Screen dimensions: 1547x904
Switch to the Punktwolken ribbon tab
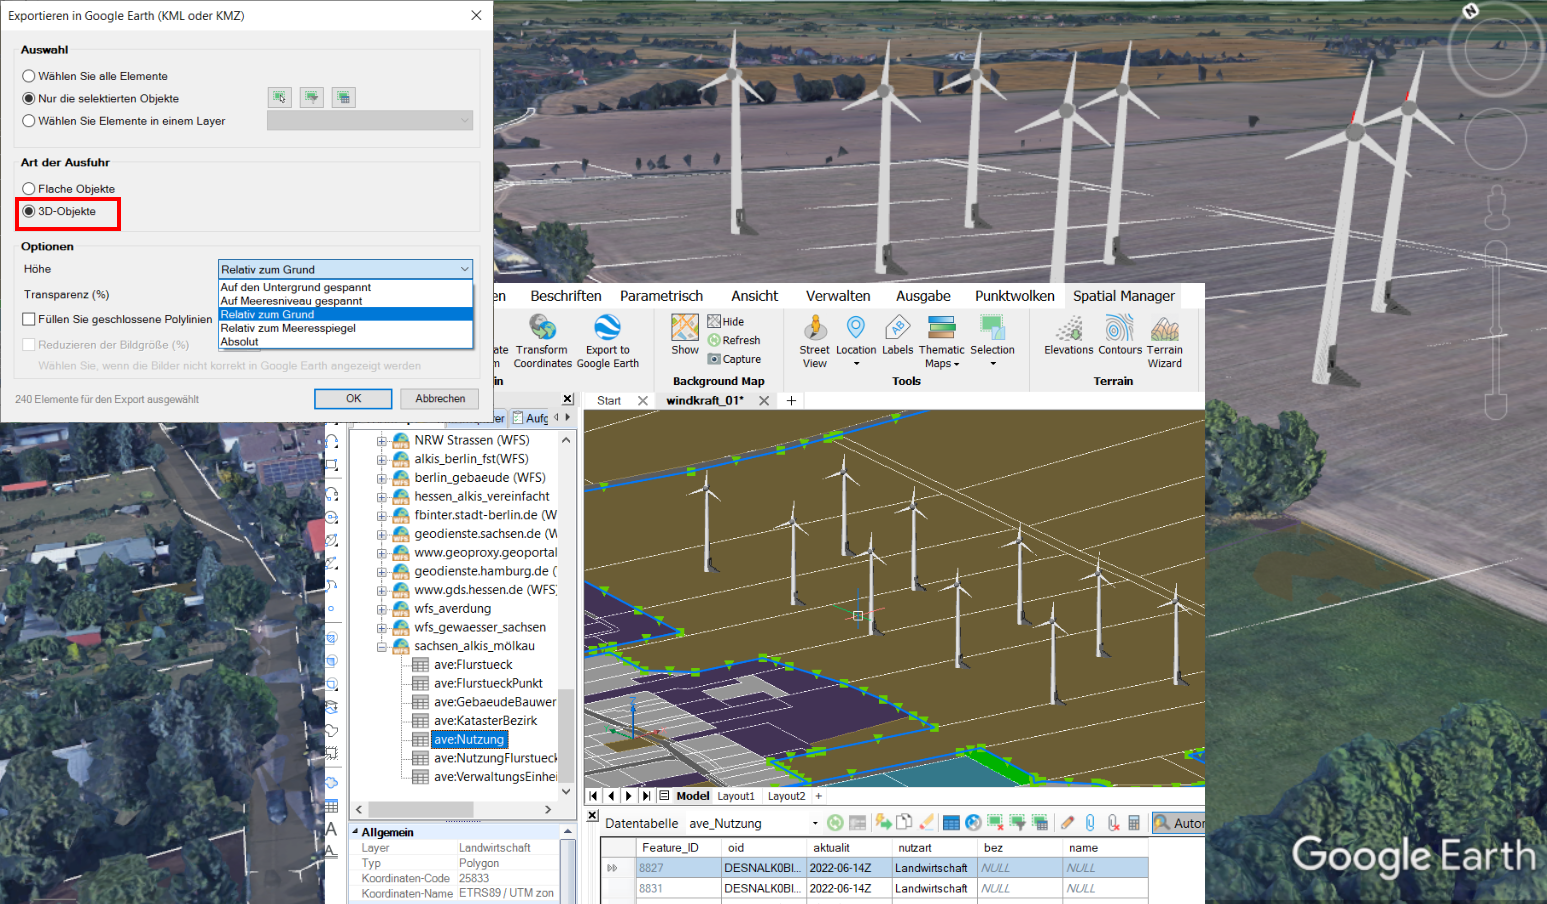click(1013, 295)
